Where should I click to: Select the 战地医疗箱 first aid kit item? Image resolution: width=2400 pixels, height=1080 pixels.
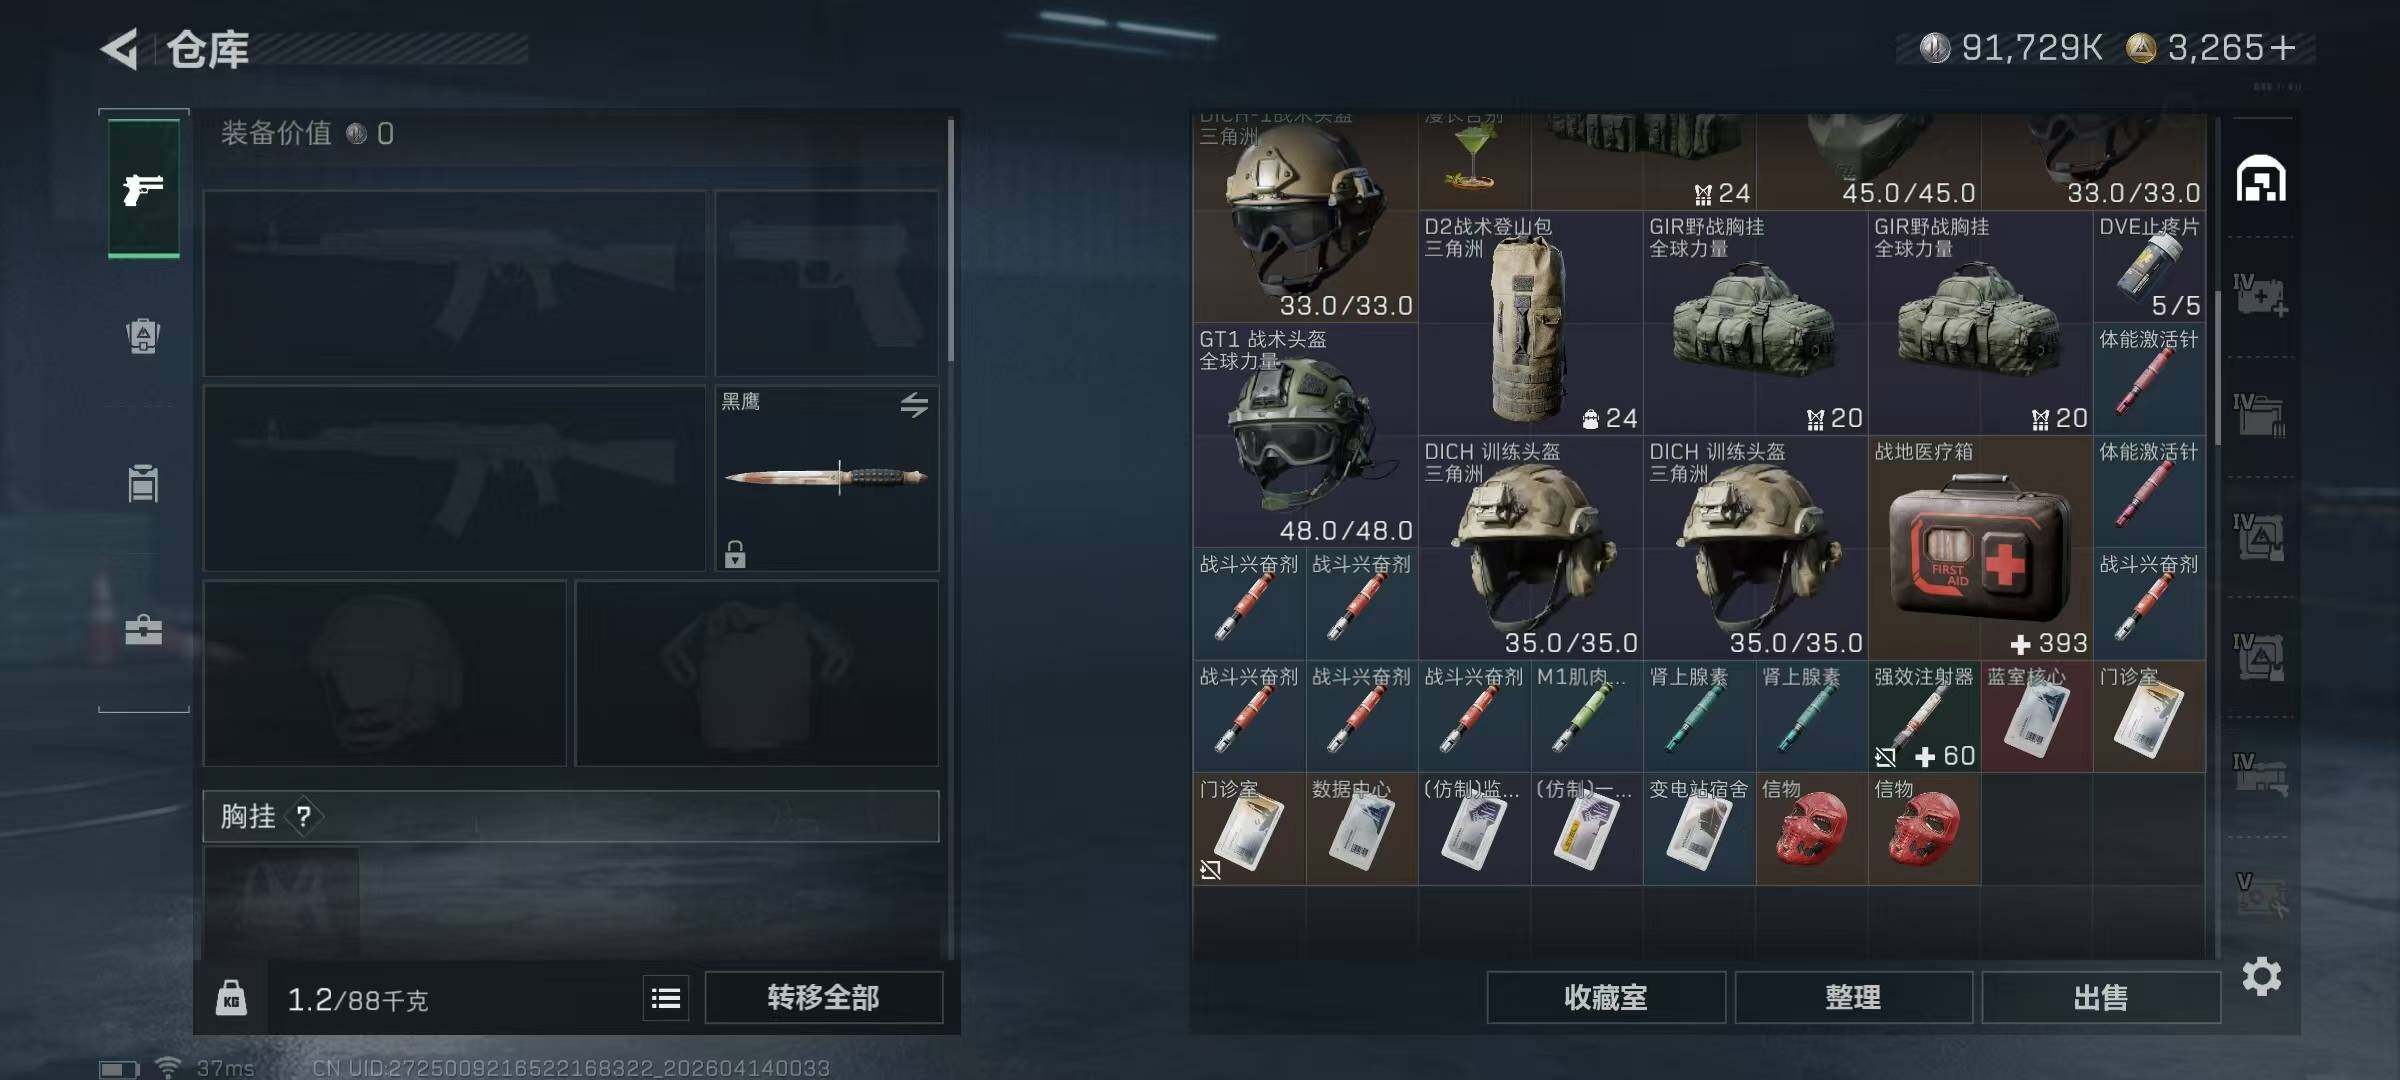pos(1980,548)
